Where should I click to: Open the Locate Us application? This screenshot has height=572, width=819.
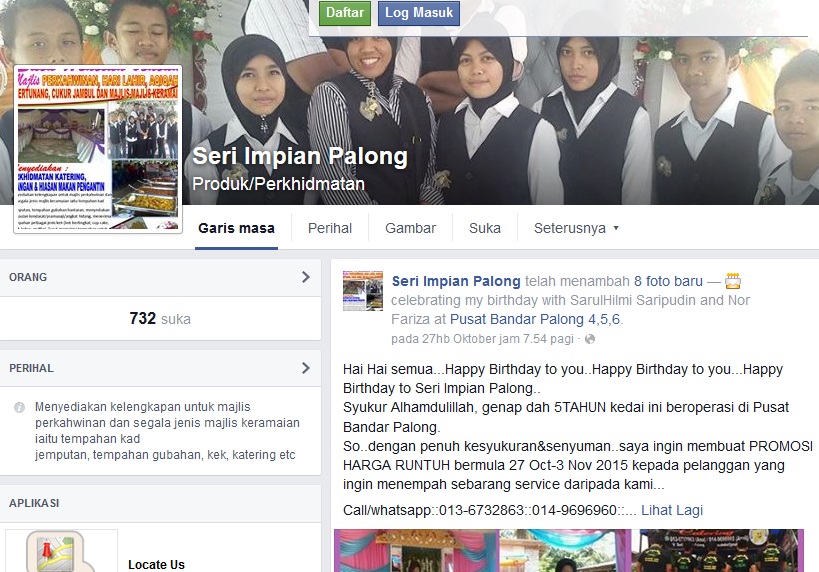156,565
